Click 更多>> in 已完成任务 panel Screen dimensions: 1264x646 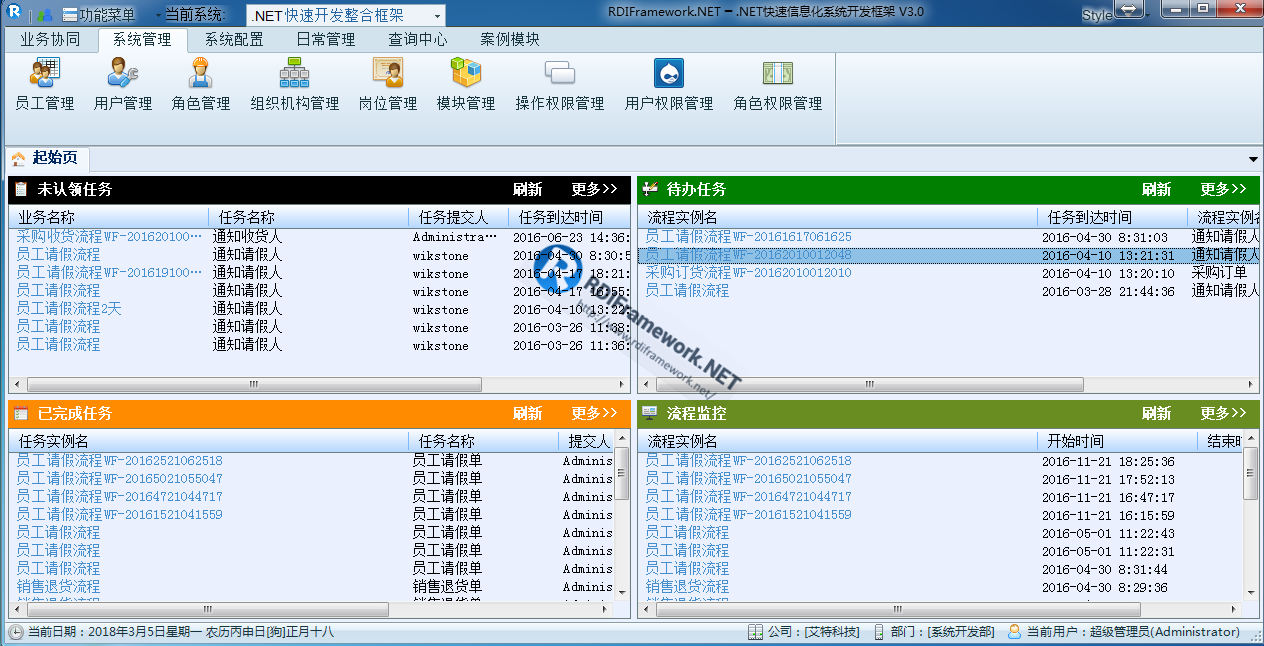pyautogui.click(x=594, y=413)
